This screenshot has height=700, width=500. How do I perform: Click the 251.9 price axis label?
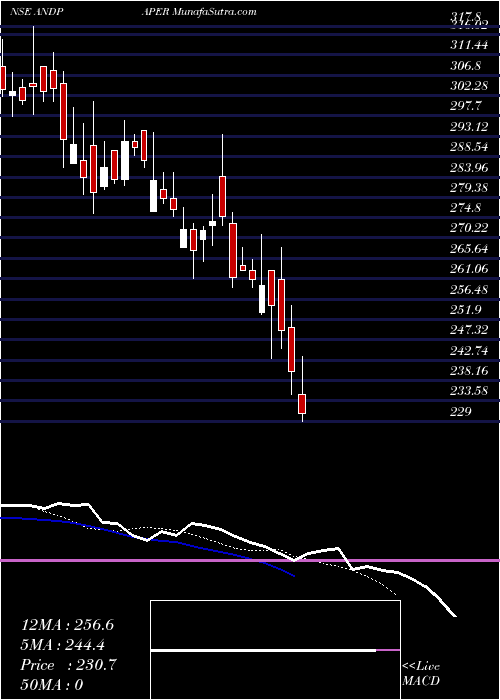[x=466, y=310]
